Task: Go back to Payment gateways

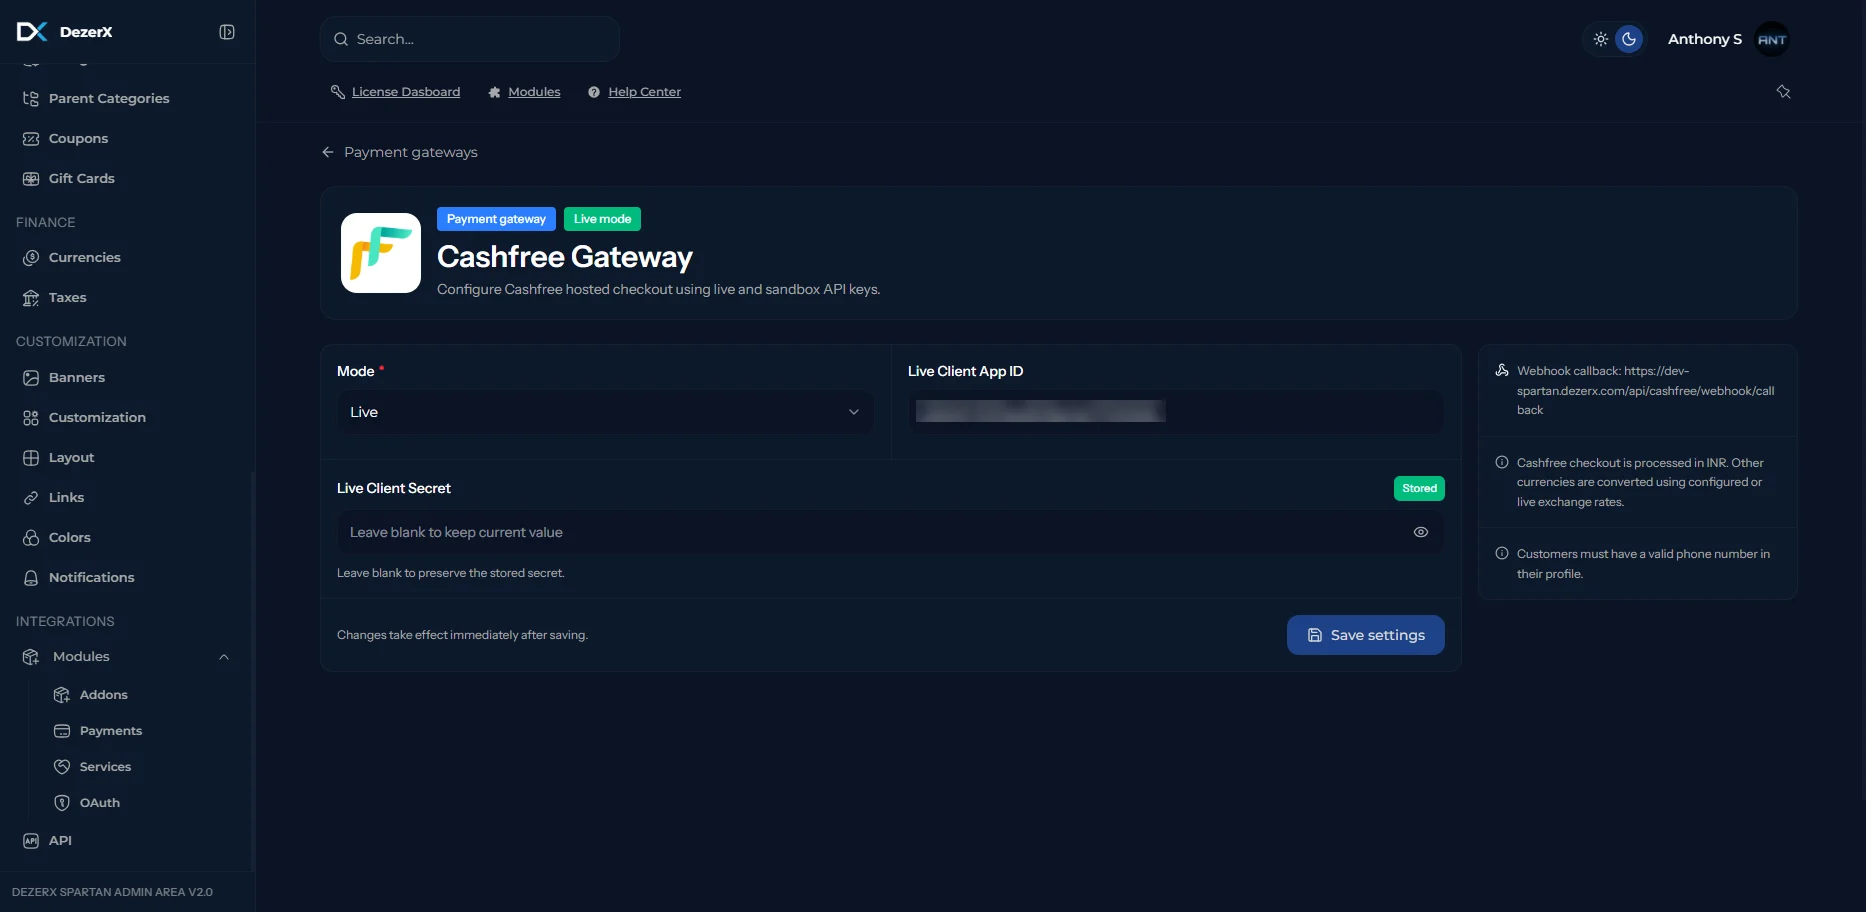Action: (400, 152)
